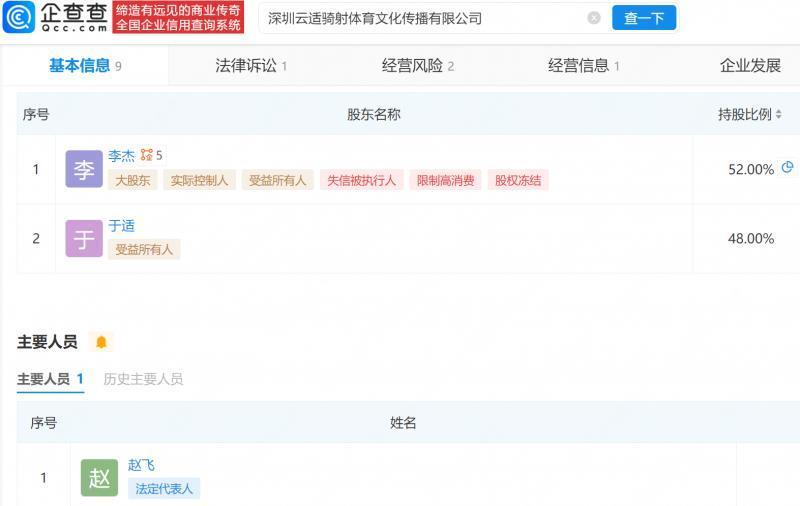This screenshot has height=506, width=800.
Task: Click the 失信被执行人 risk tag
Action: [361, 181]
